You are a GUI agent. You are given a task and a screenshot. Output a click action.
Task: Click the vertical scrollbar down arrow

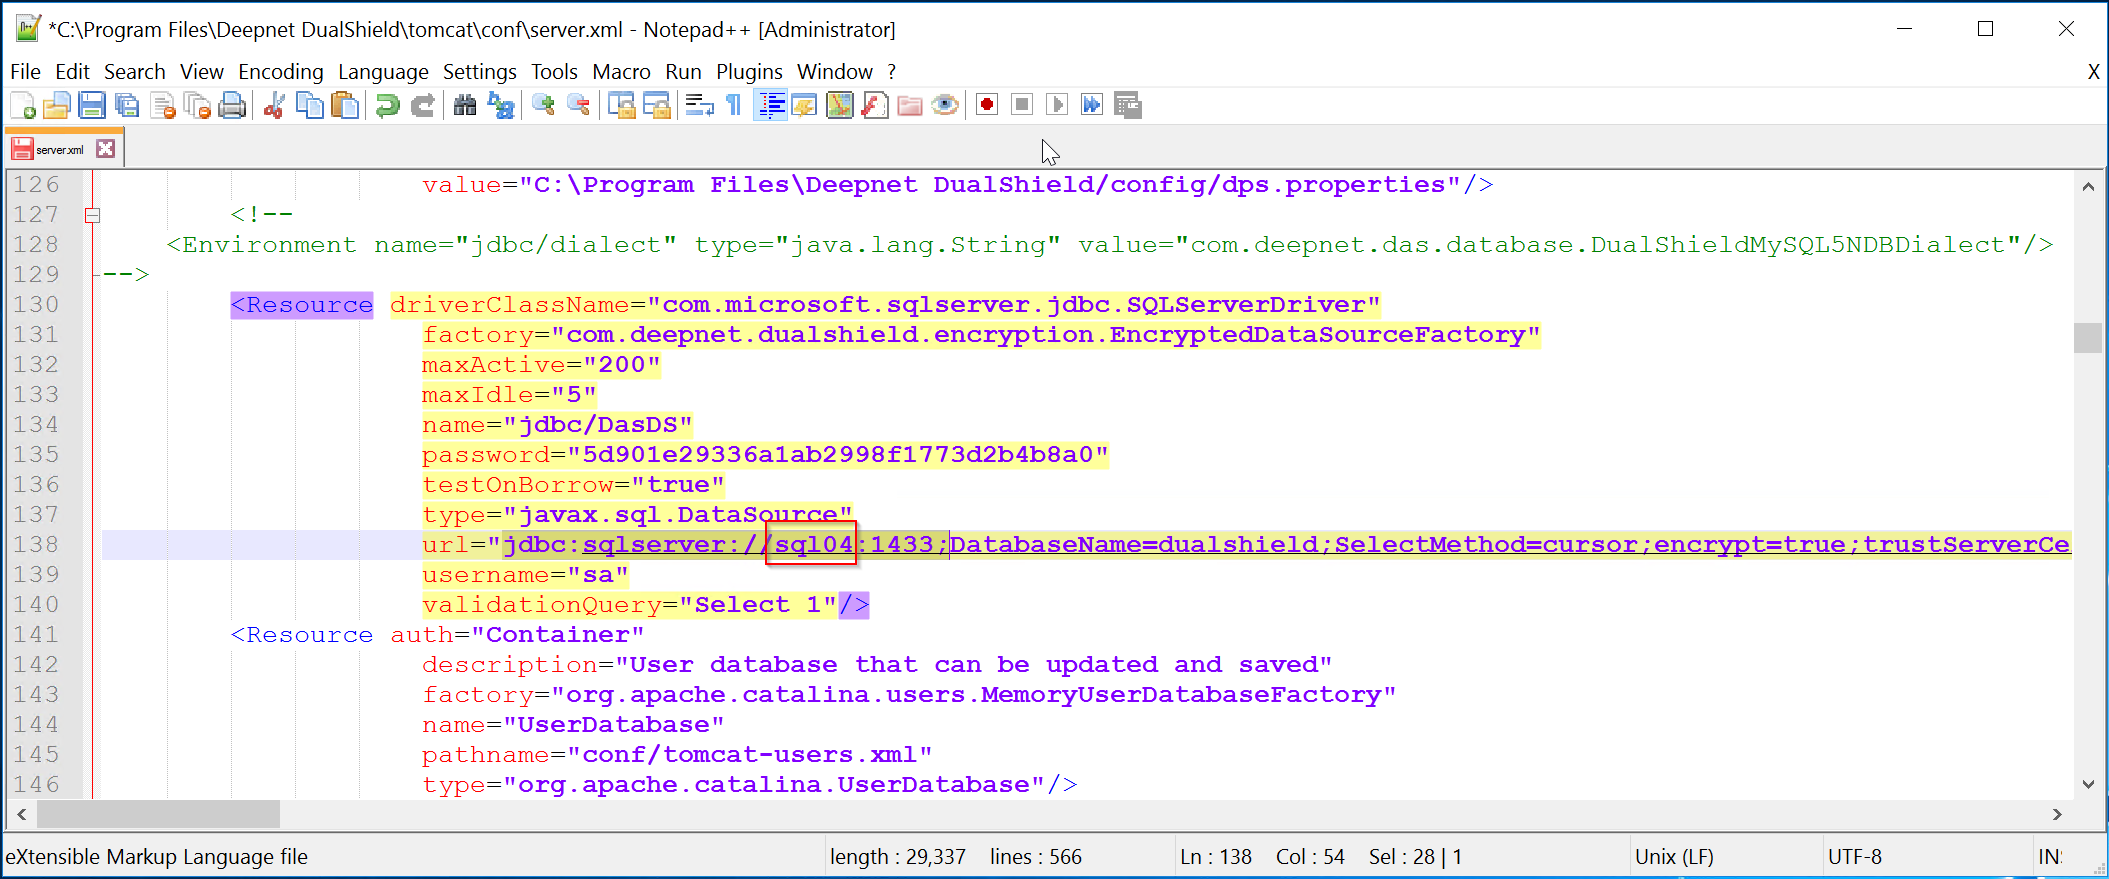pos(2088,784)
